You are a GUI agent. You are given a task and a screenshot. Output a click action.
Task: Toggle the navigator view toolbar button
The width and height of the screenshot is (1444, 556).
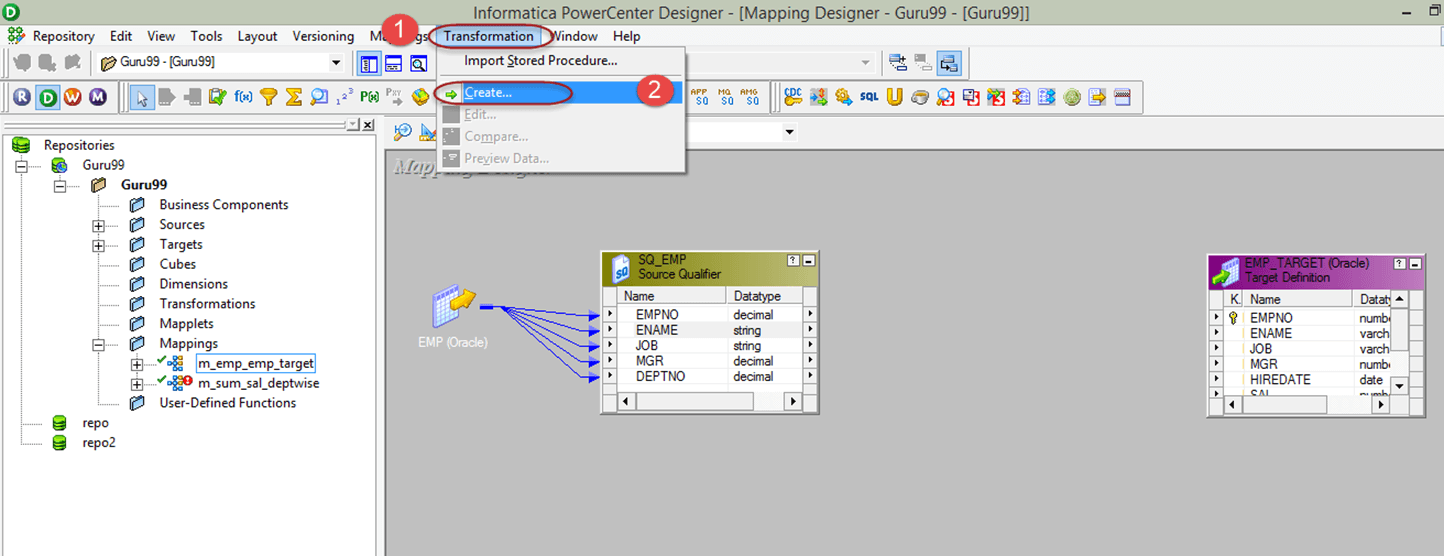(369, 63)
